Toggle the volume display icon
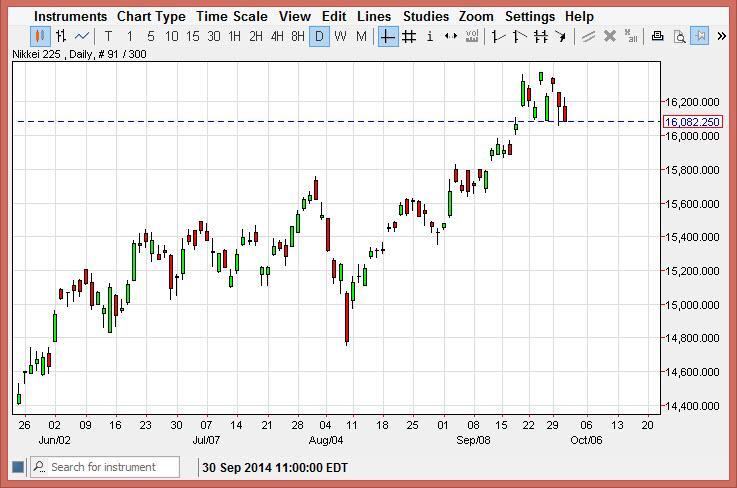Image resolution: width=737 pixels, height=488 pixels. coord(472,37)
